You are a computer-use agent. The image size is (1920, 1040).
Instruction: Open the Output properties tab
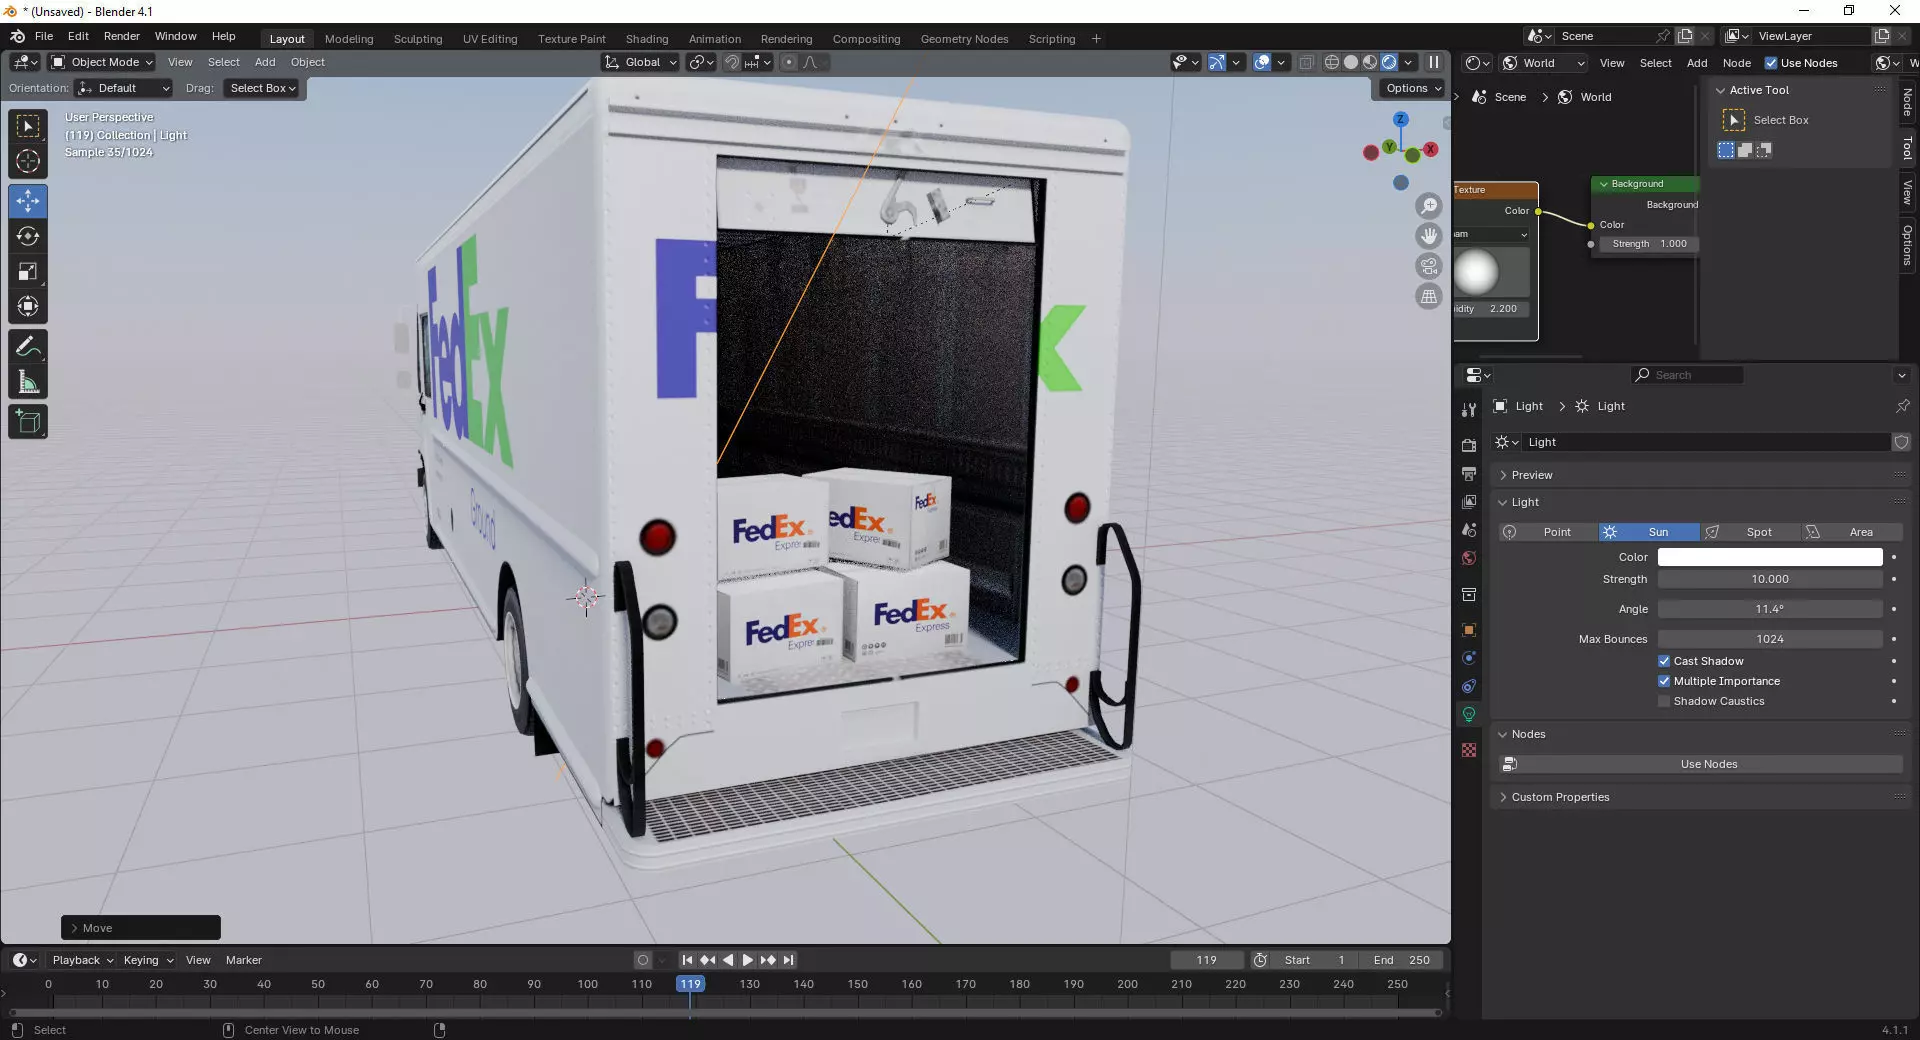[x=1469, y=473]
